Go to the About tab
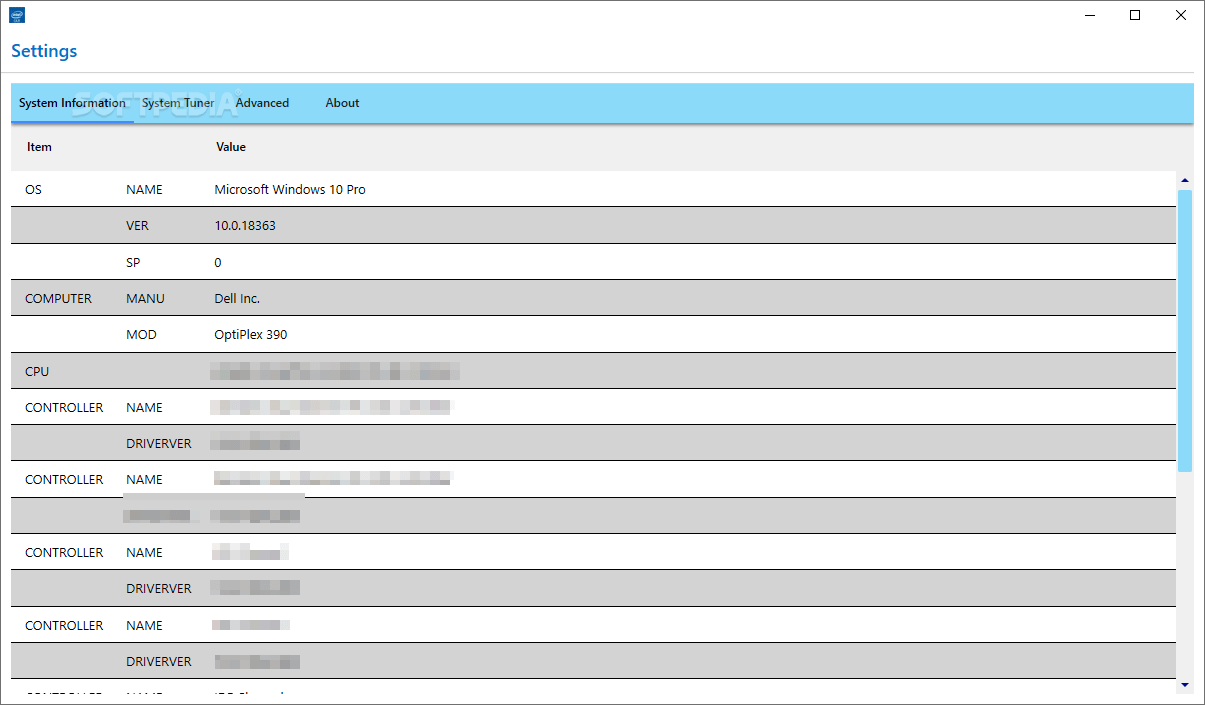1205x705 pixels. point(342,103)
